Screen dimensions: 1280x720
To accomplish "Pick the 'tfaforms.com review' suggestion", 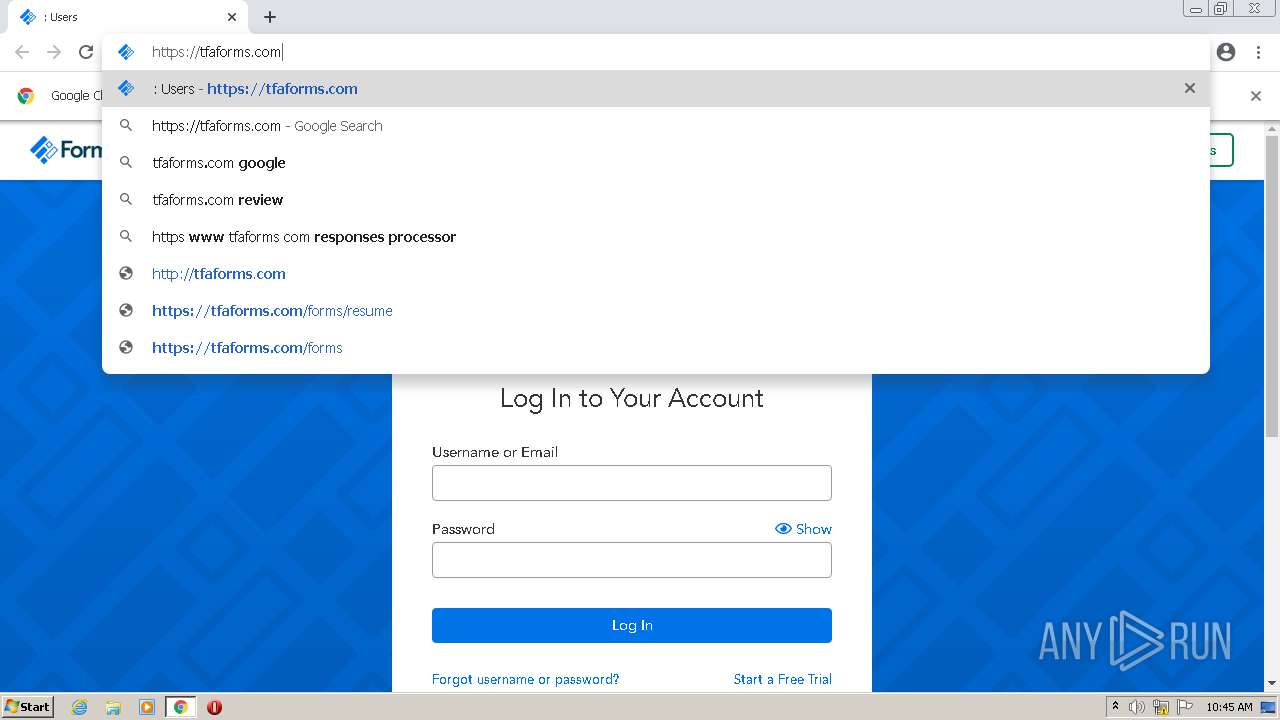I will (x=656, y=199).
